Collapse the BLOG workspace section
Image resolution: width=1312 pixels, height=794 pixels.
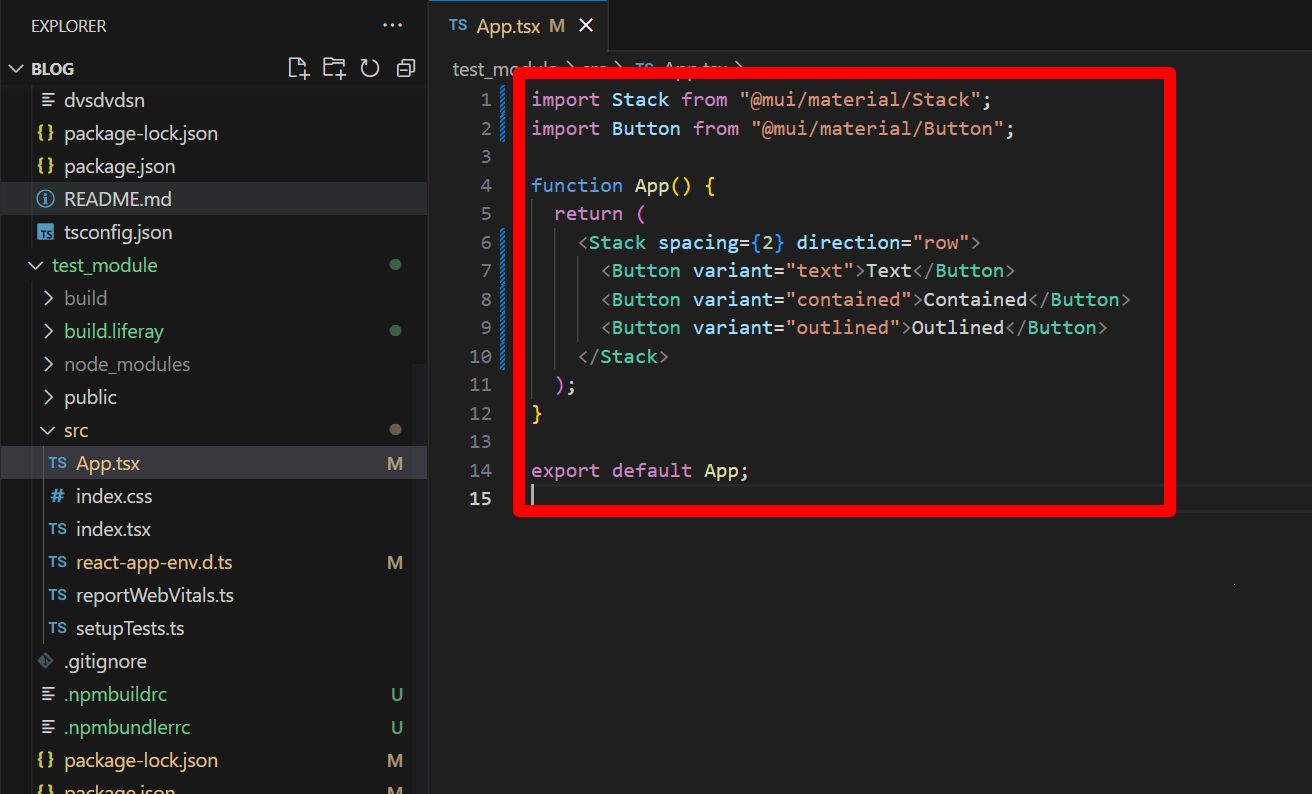pos(16,69)
